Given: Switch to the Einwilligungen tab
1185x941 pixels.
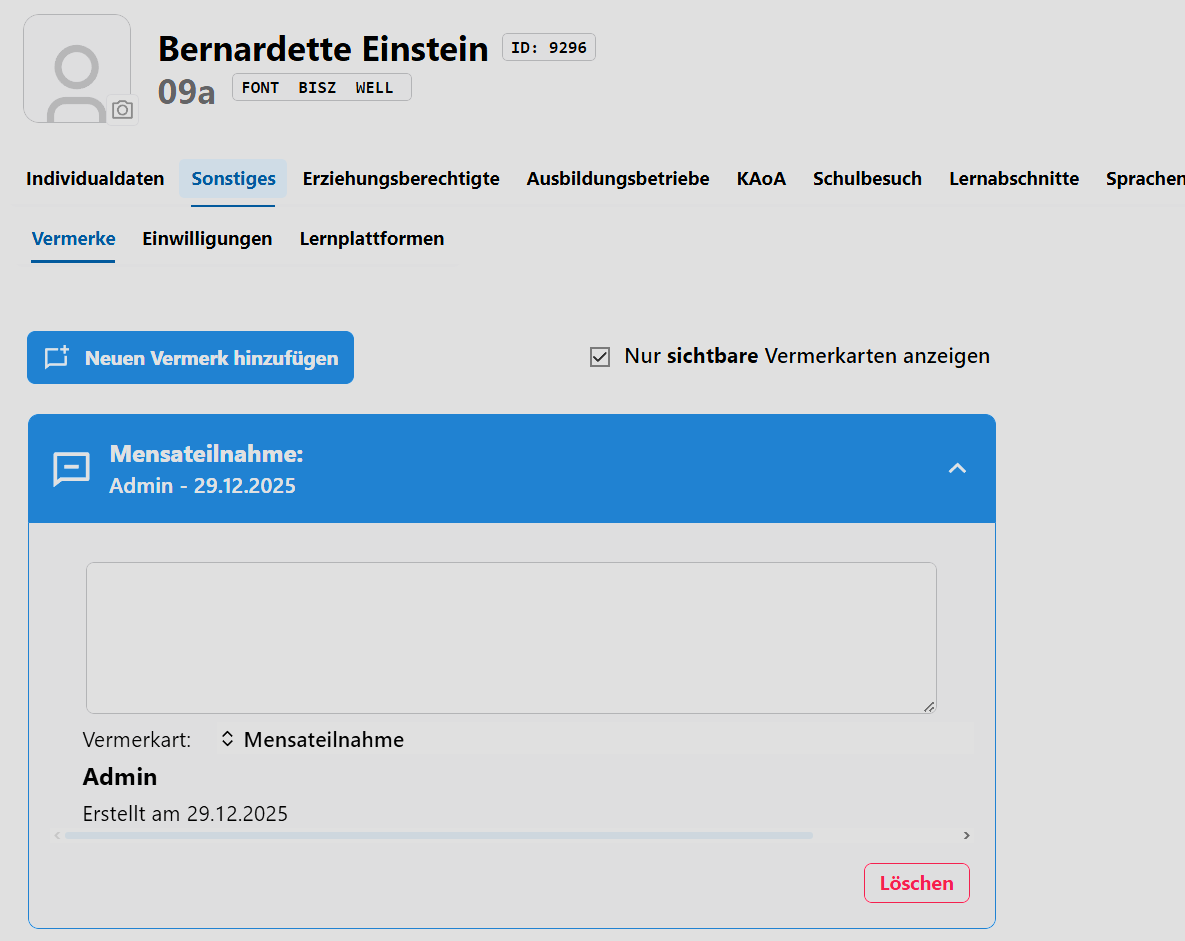Looking at the screenshot, I should (207, 238).
